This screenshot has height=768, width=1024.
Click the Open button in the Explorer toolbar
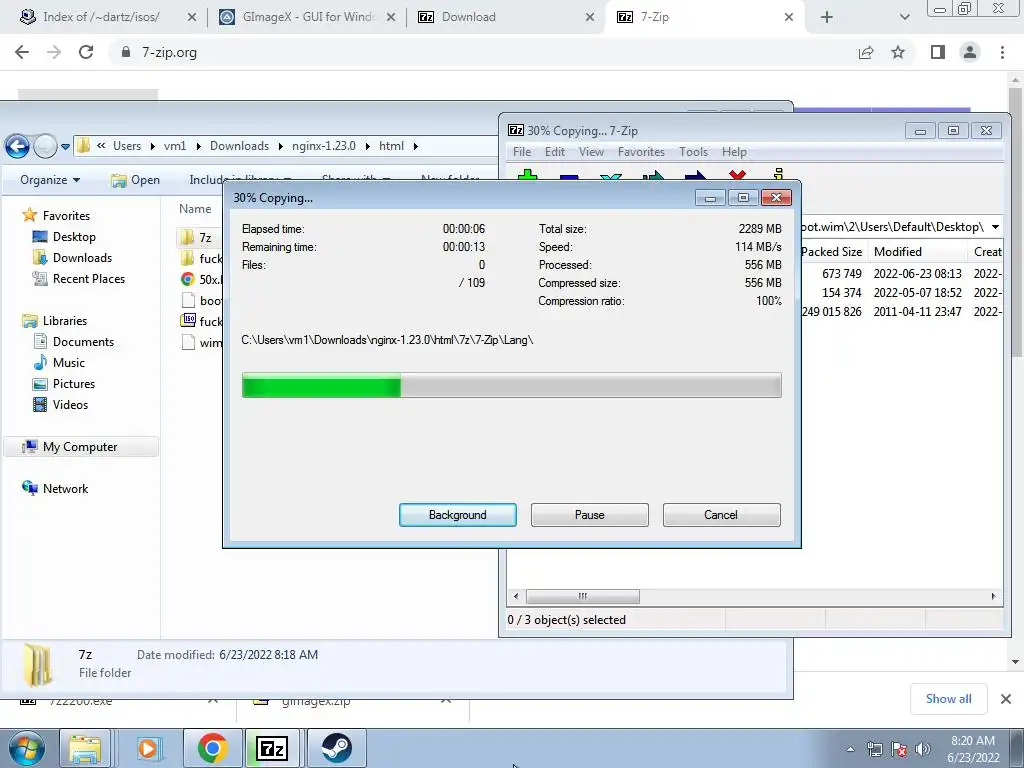click(135, 180)
